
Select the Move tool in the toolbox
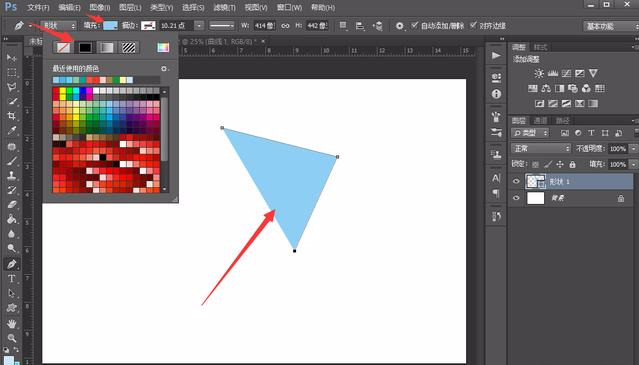tap(11, 57)
